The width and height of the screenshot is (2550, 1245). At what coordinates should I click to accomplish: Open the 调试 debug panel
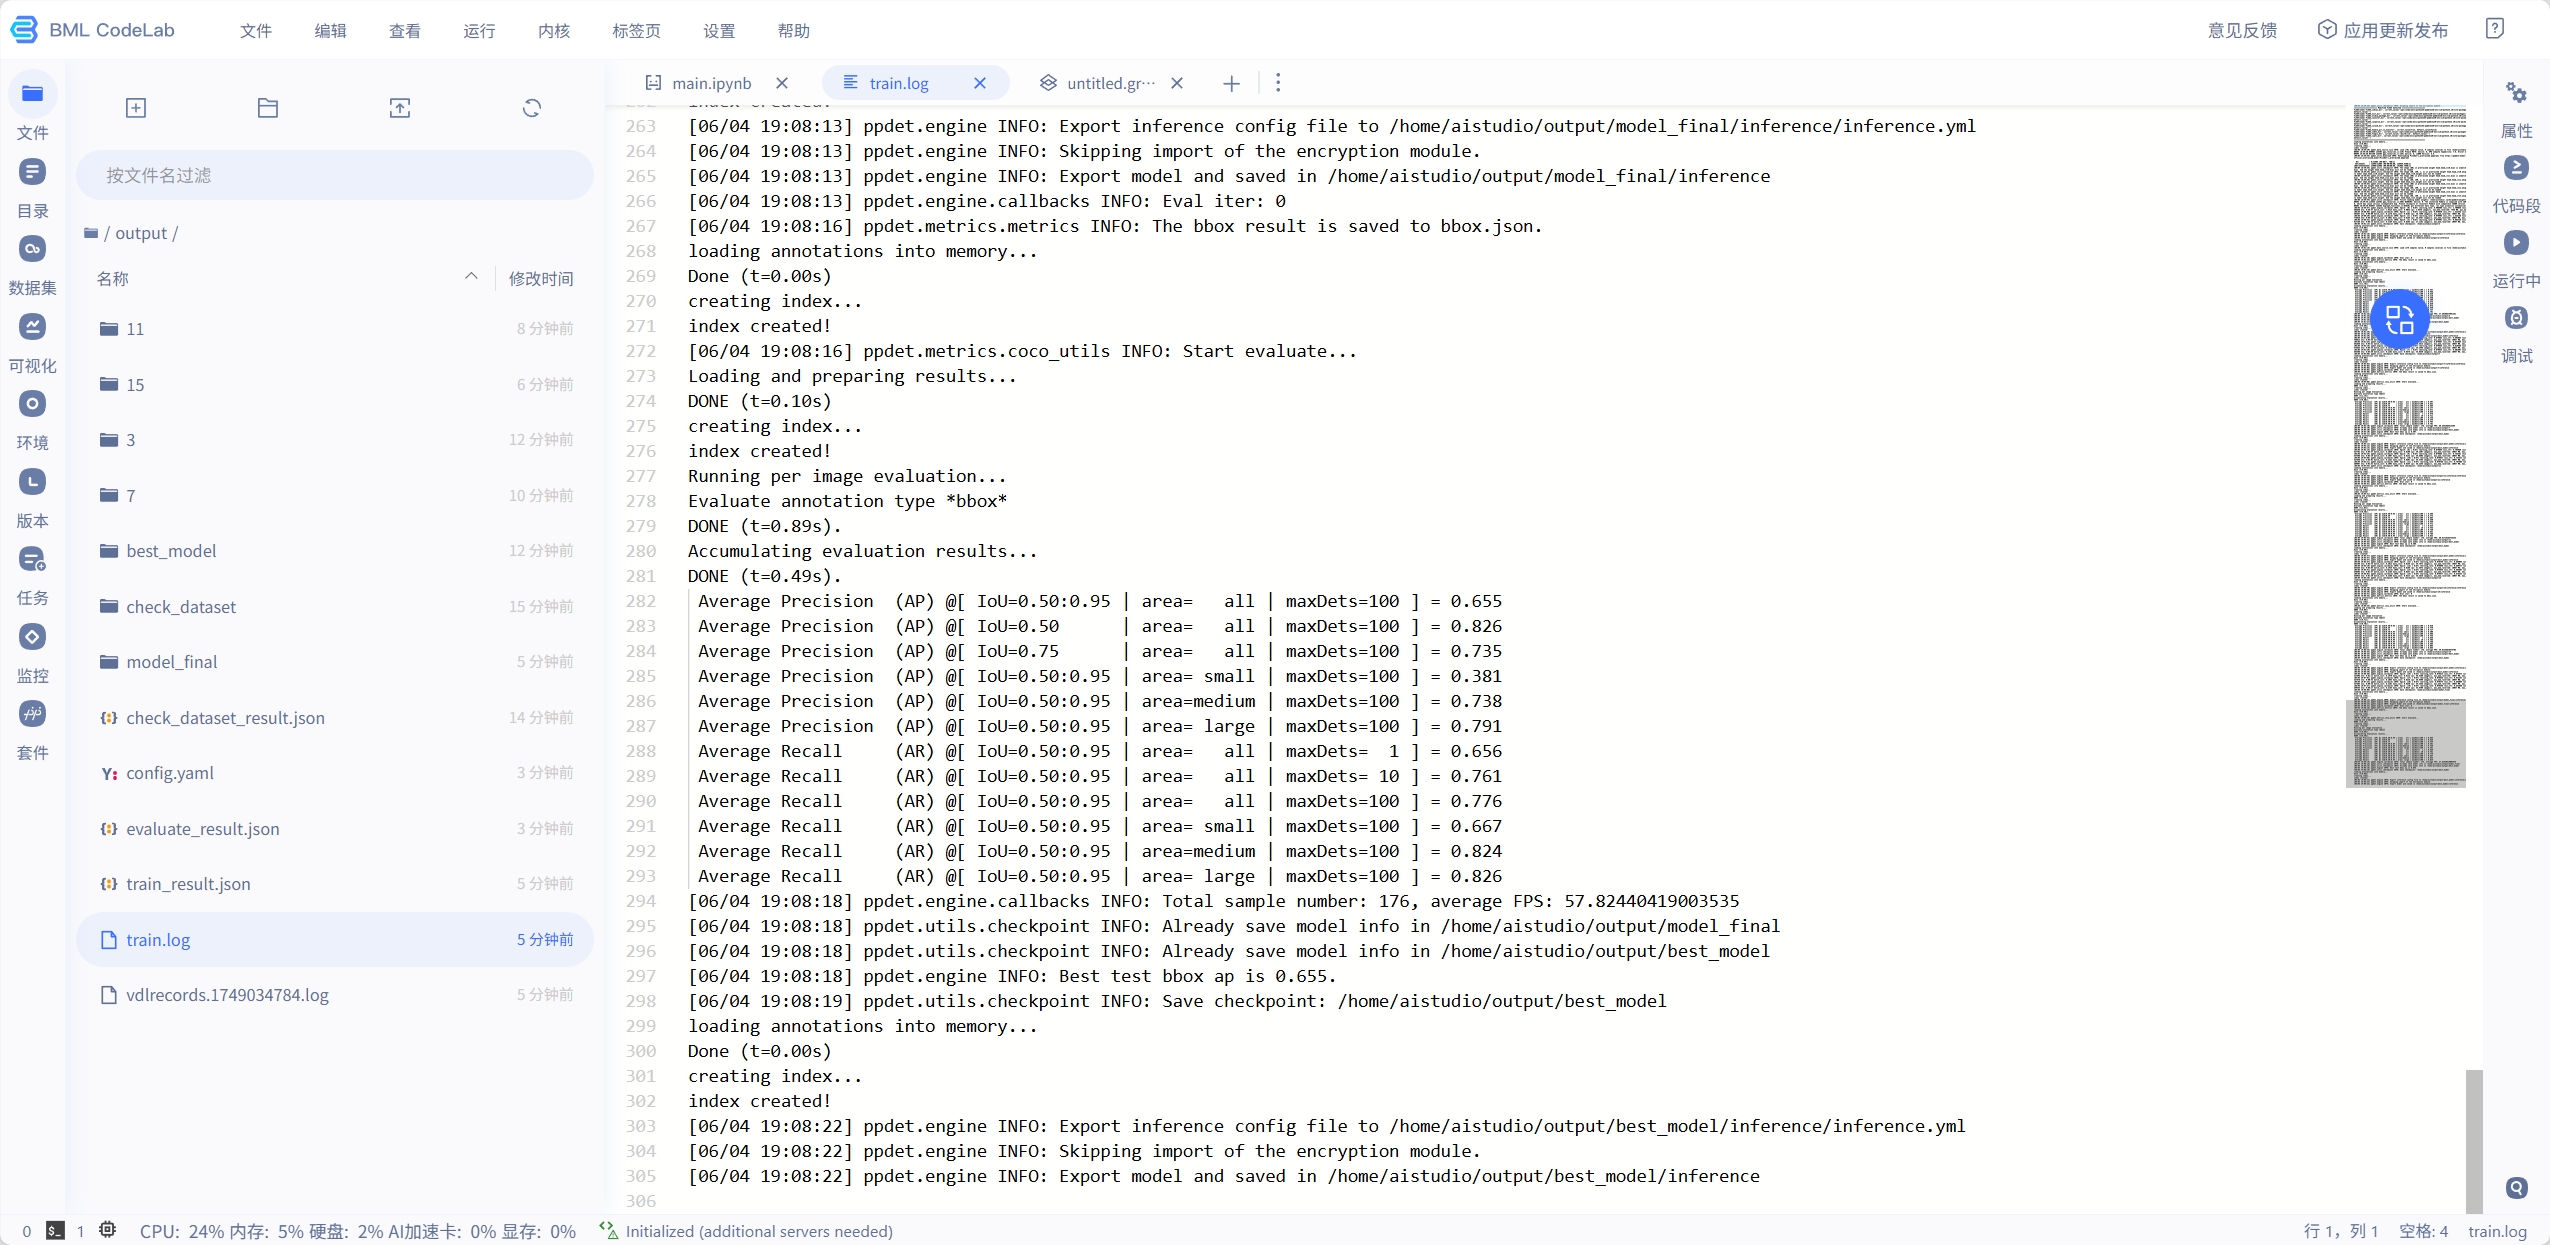(2516, 318)
